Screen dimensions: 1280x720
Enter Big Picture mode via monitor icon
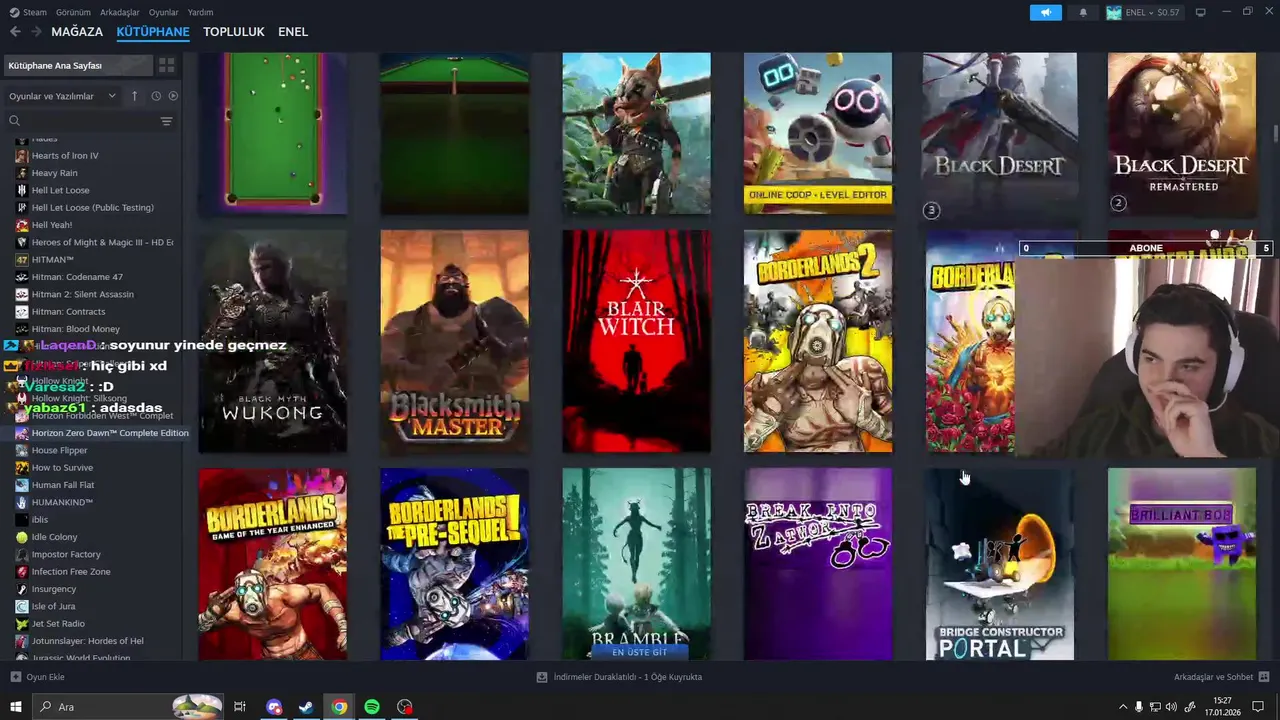tap(1200, 12)
